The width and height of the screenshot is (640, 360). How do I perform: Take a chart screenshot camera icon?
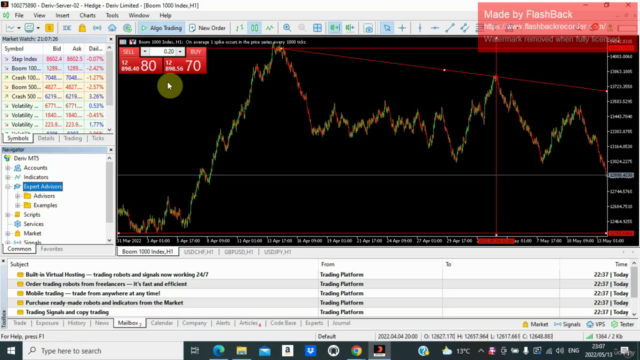coord(368,28)
